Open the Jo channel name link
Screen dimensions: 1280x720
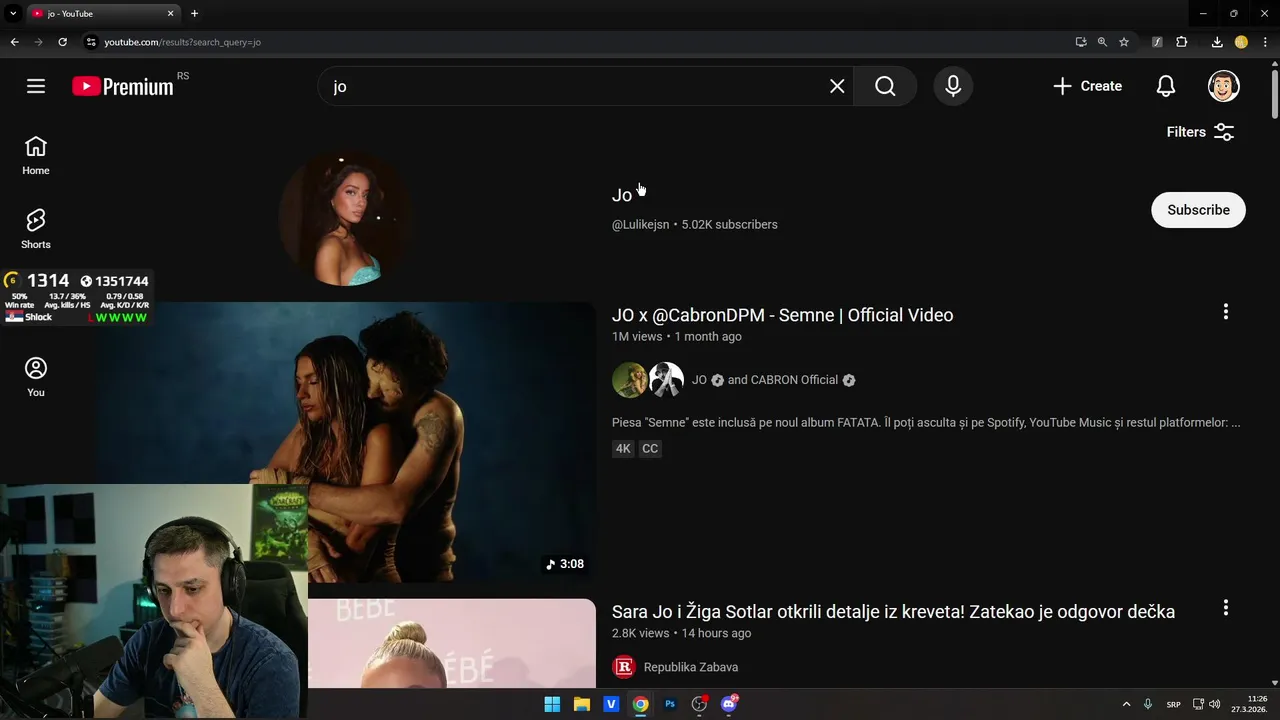click(622, 195)
